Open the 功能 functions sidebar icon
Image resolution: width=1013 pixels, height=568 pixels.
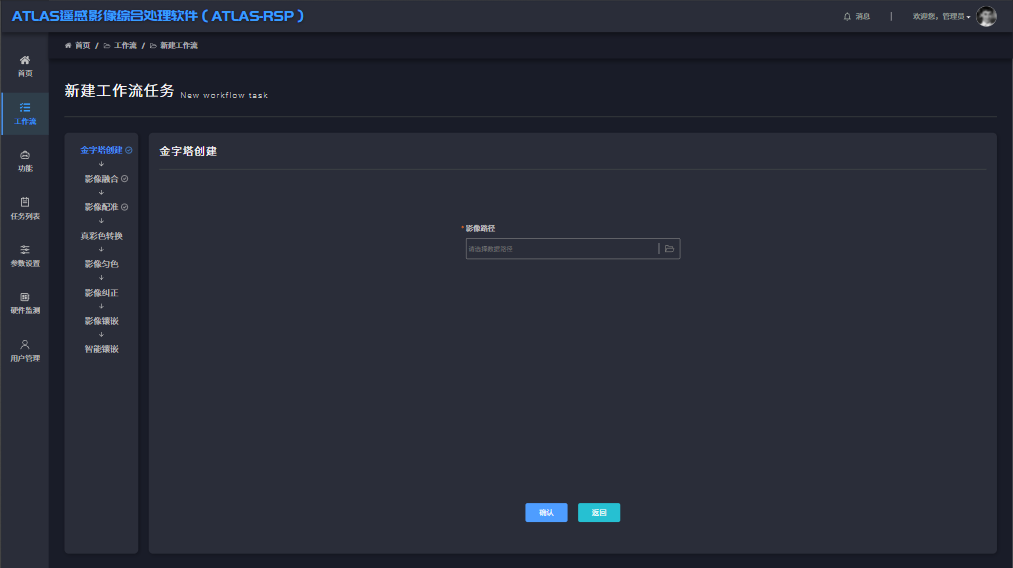(x=25, y=155)
